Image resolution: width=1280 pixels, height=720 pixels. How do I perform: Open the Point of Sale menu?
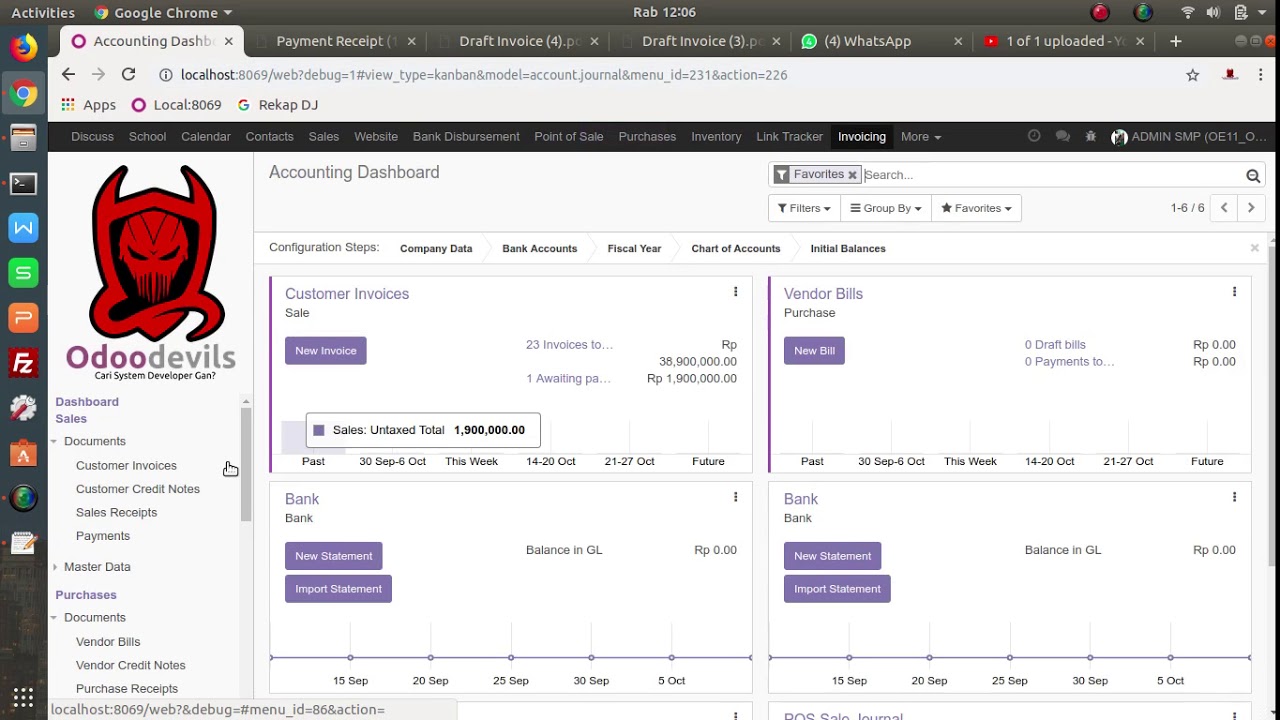pyautogui.click(x=569, y=136)
